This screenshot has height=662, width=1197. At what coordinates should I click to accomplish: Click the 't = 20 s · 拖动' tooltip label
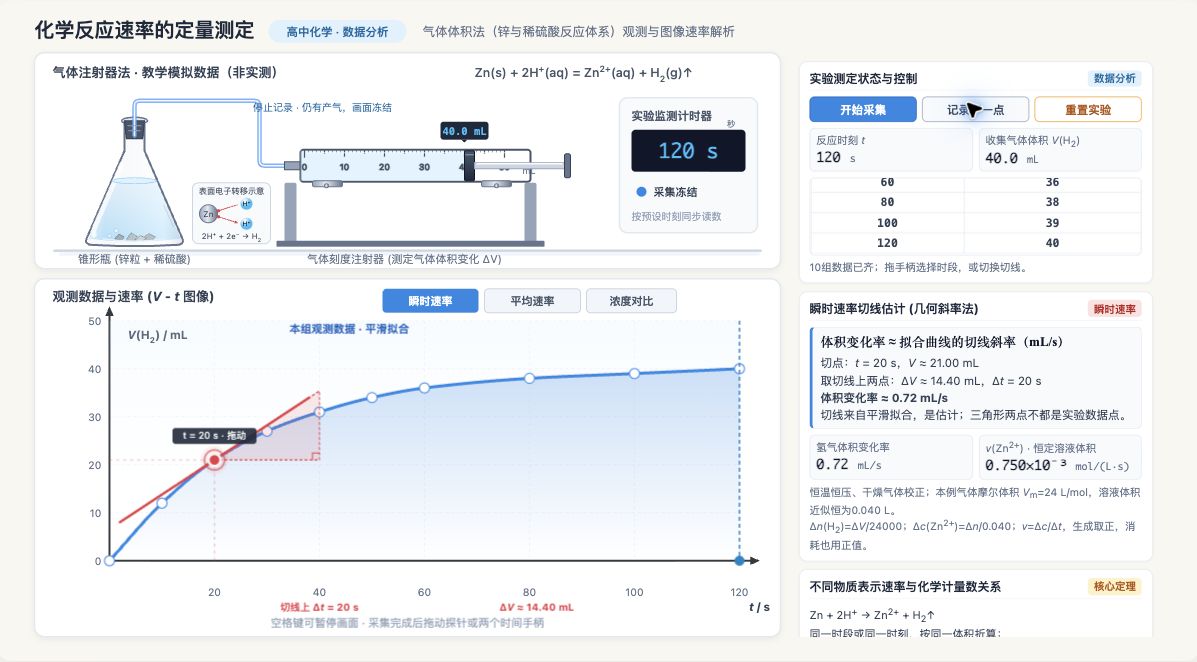pos(214,435)
